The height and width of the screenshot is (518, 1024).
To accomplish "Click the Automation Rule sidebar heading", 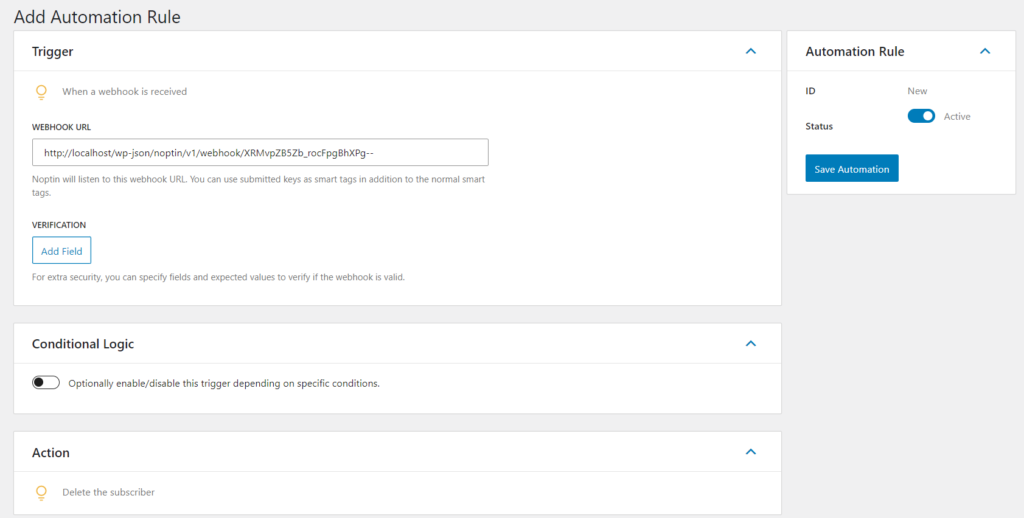I will coord(855,52).
